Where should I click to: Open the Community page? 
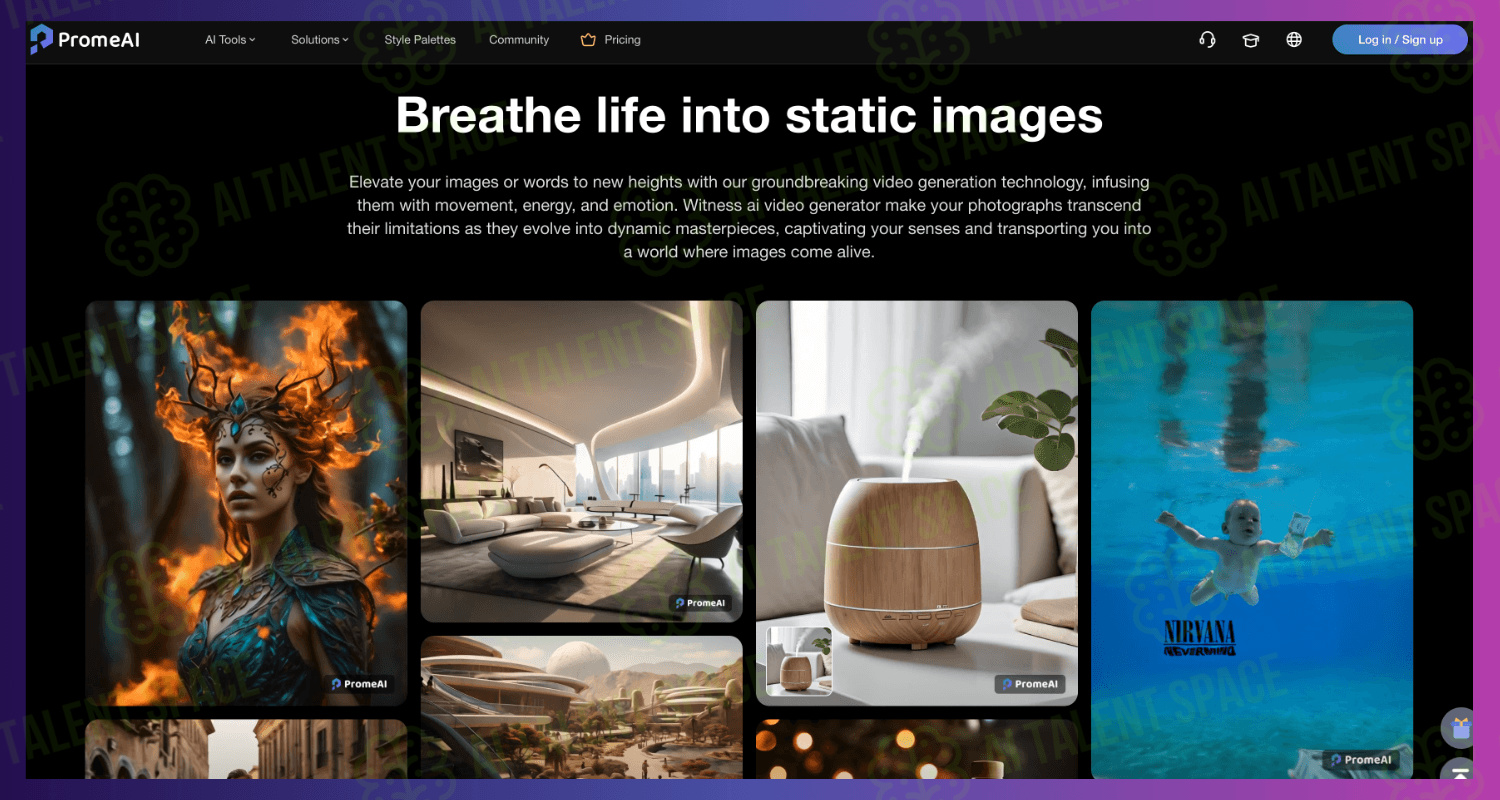[x=519, y=40]
